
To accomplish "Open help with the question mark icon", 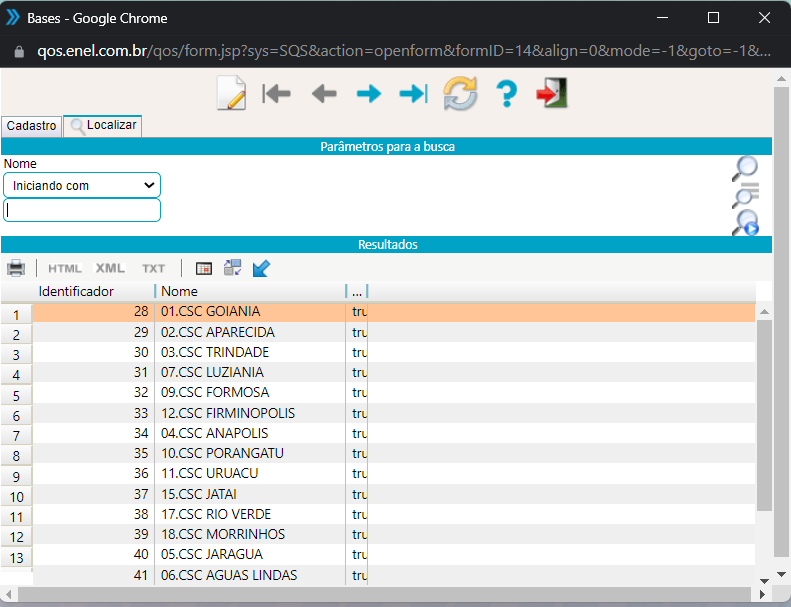I will pyautogui.click(x=506, y=94).
